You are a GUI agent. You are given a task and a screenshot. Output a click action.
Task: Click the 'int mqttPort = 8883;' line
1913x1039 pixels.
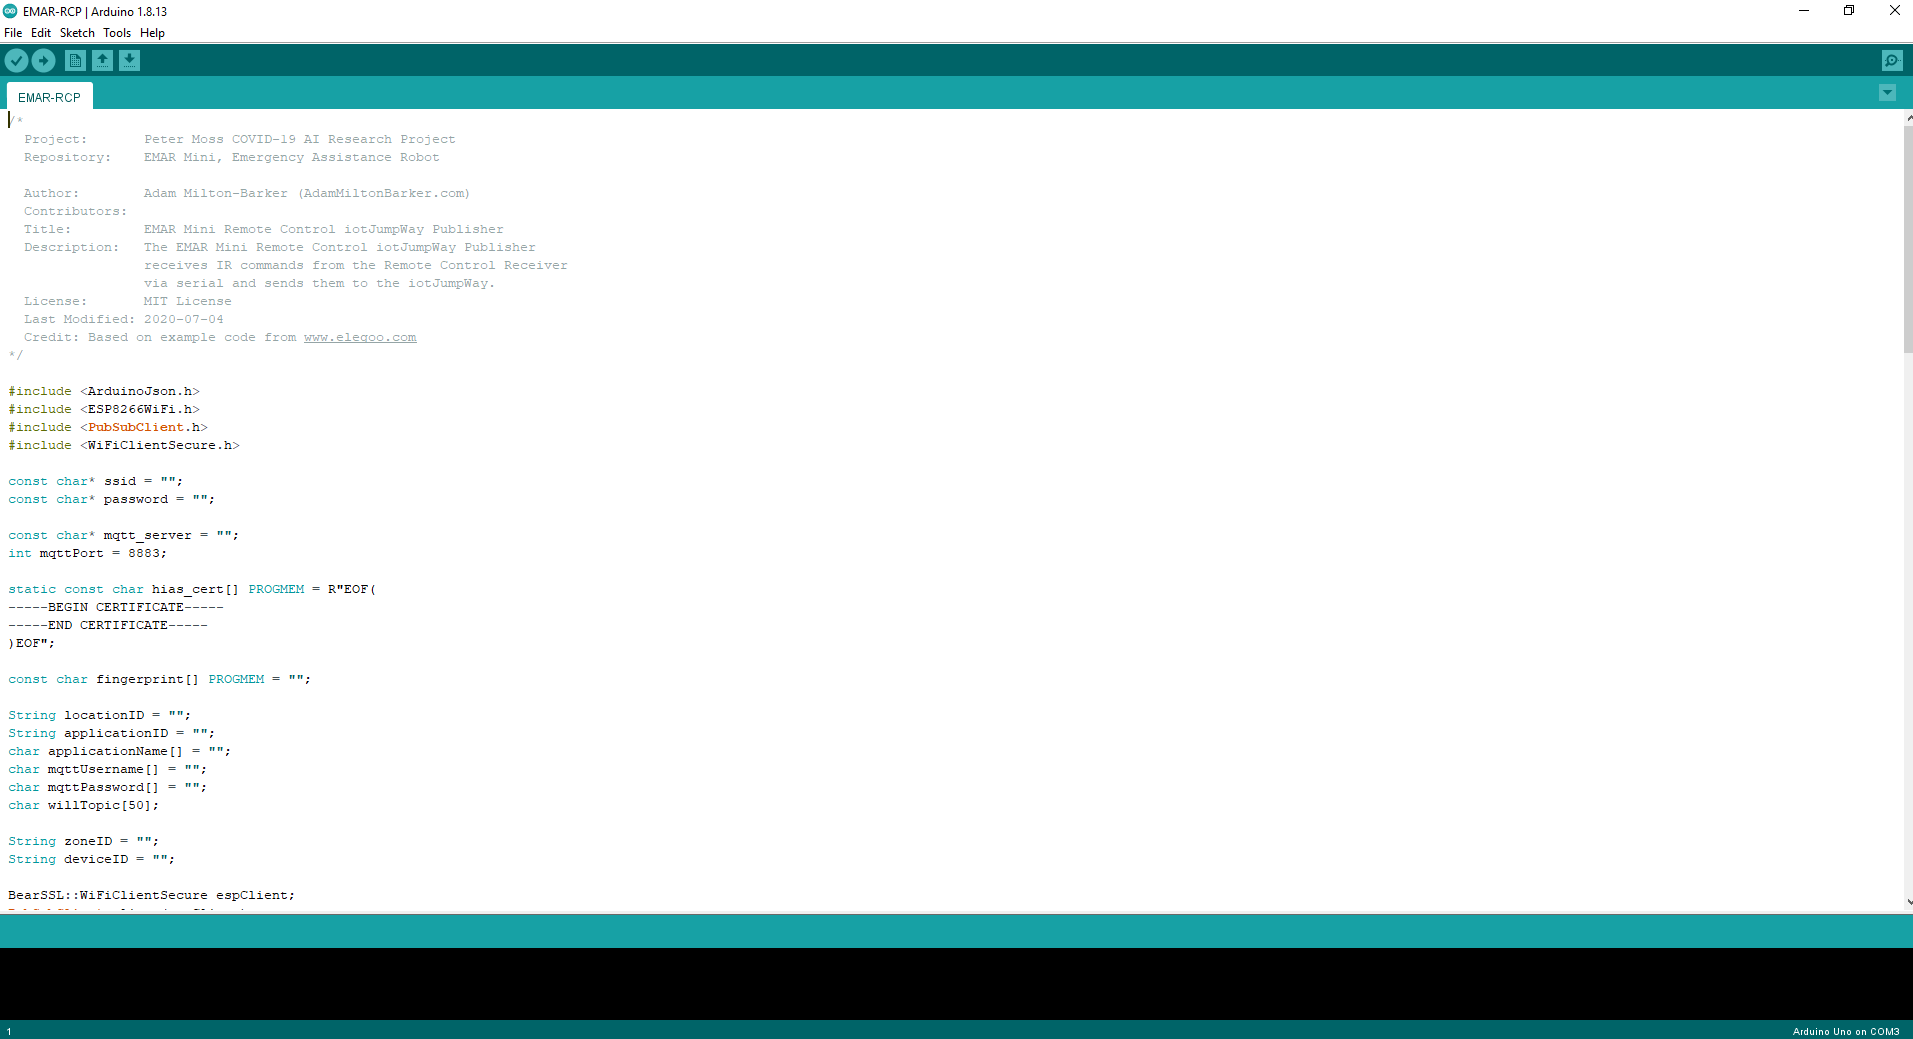pyautogui.click(x=88, y=554)
